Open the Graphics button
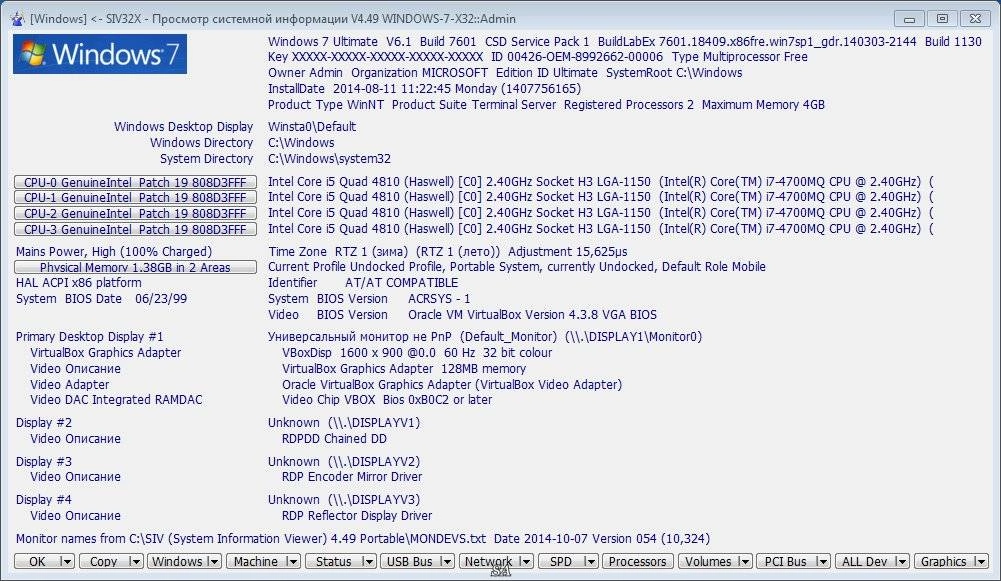The width and height of the screenshot is (1001, 581). pos(944,561)
